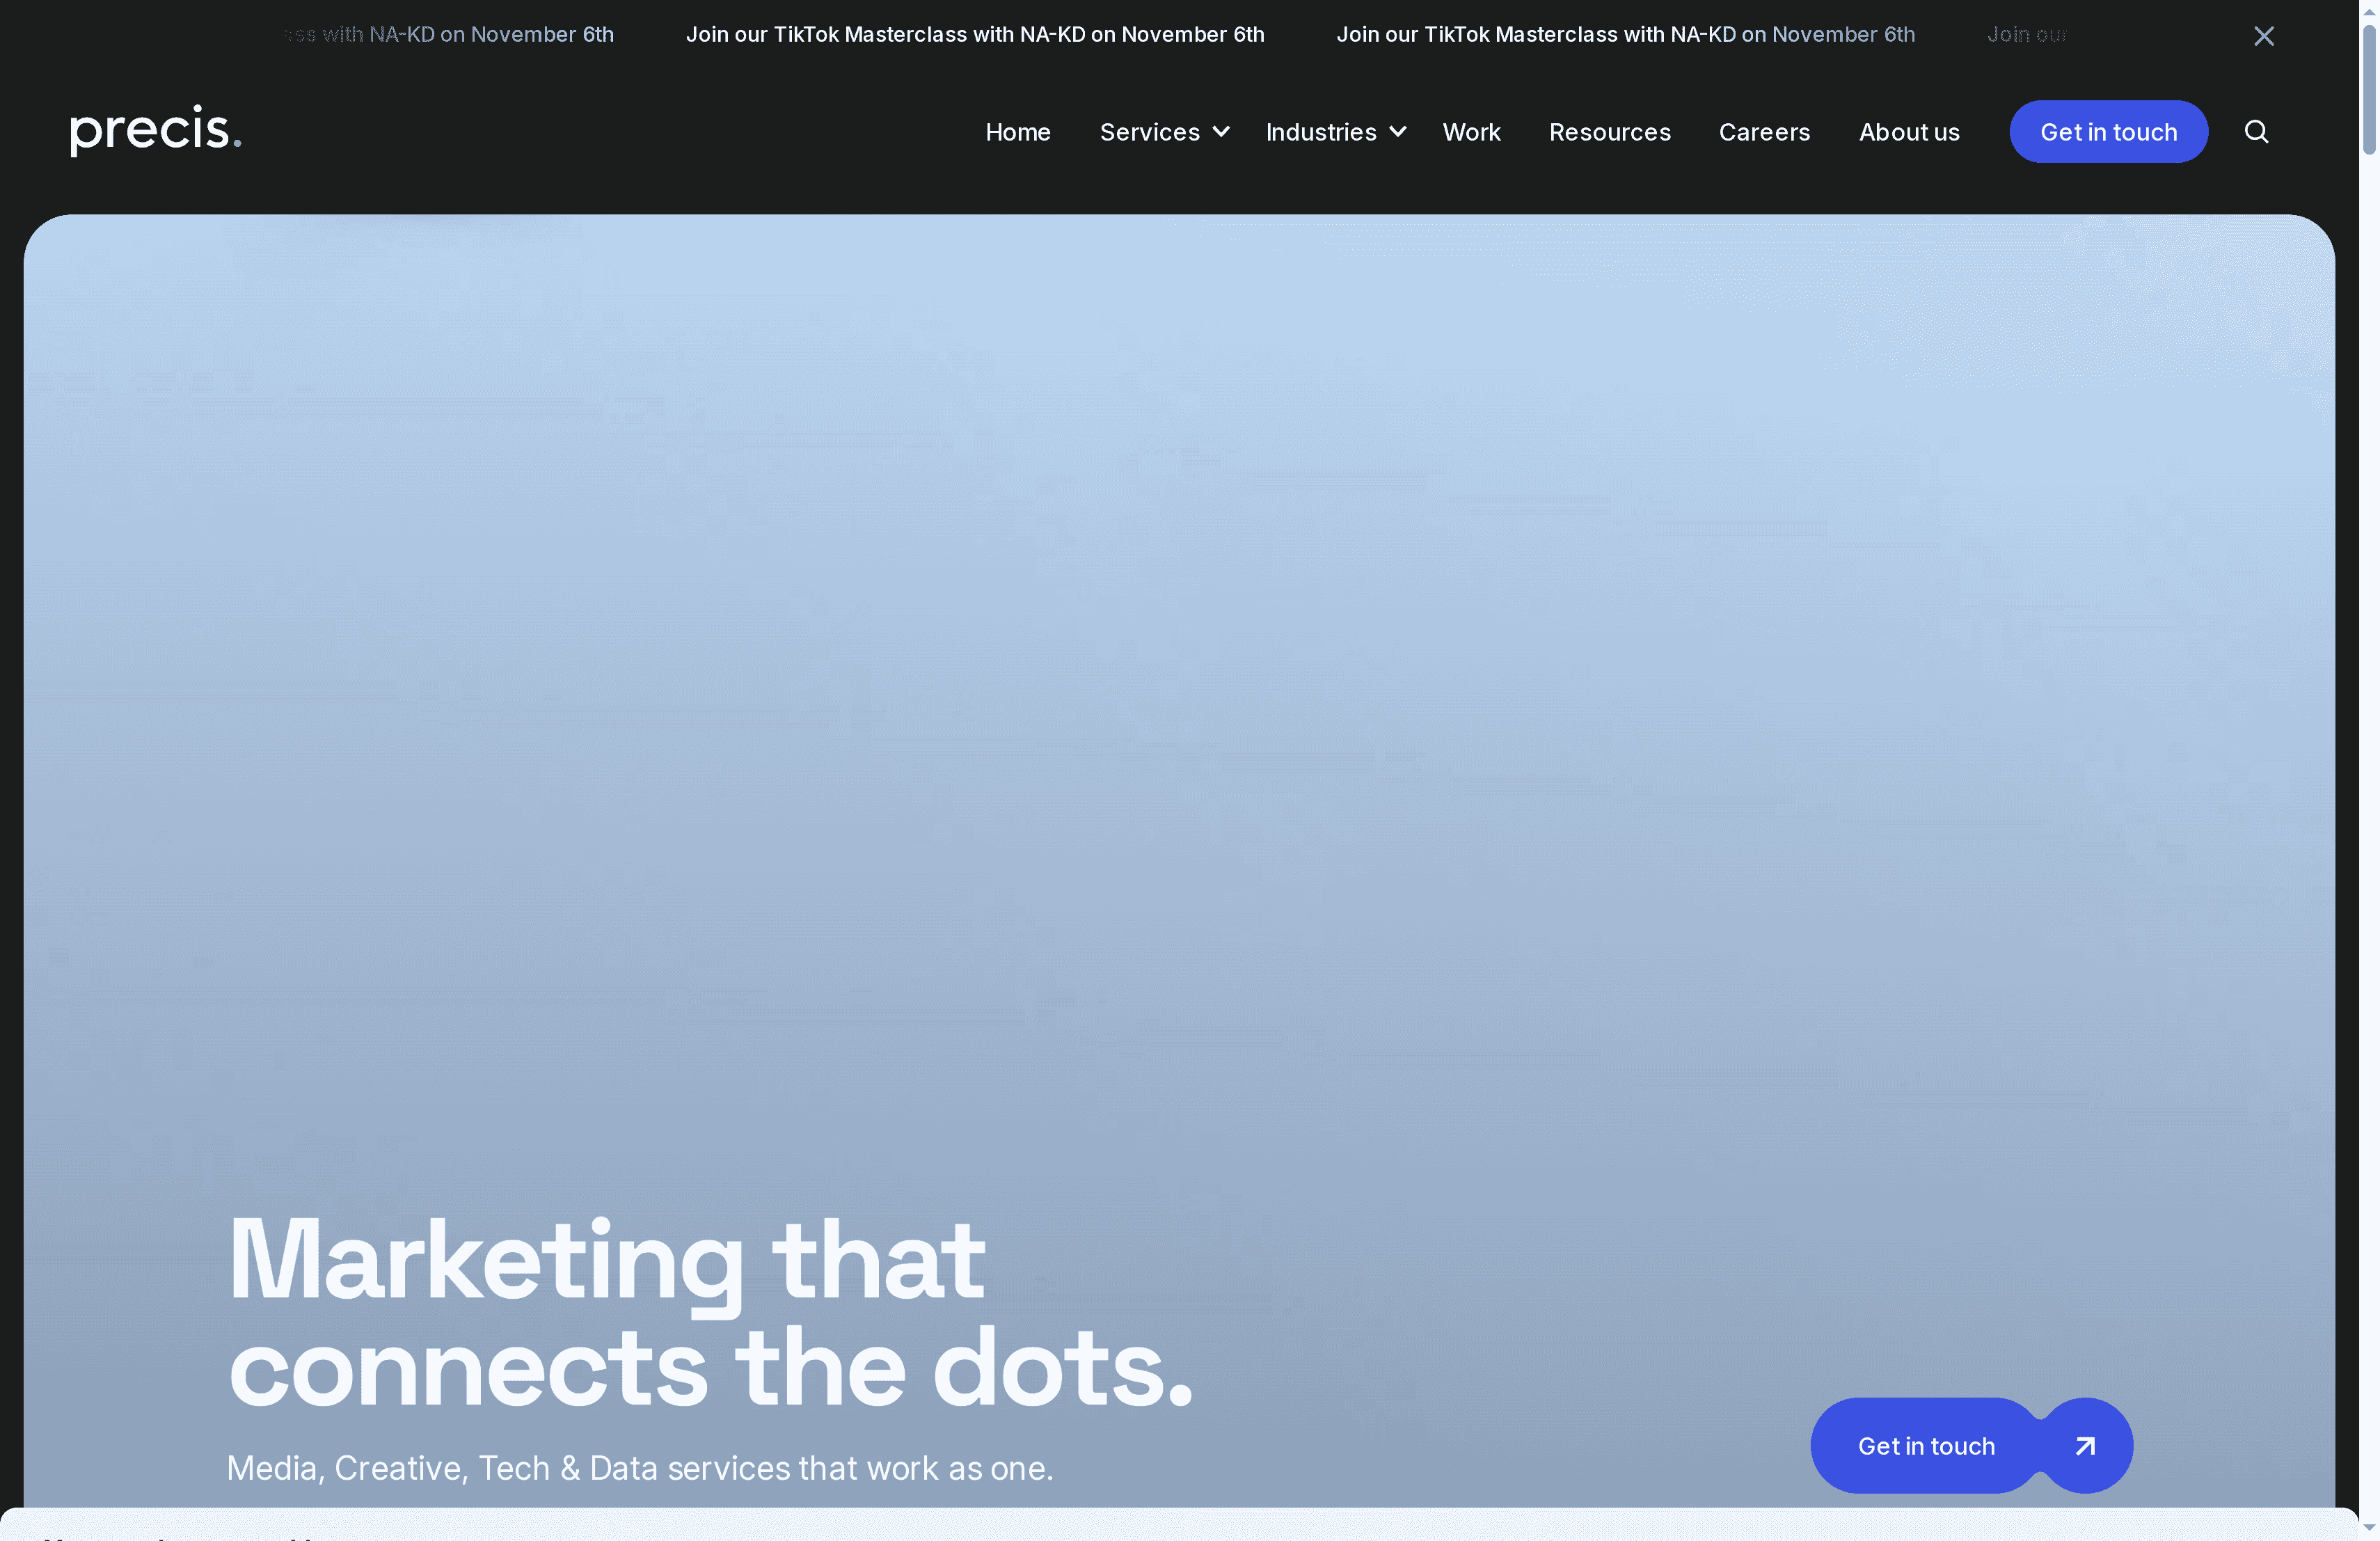Click the vertical scrollbar track
Screen dimensions: 2380x1541
tap(2371, 800)
